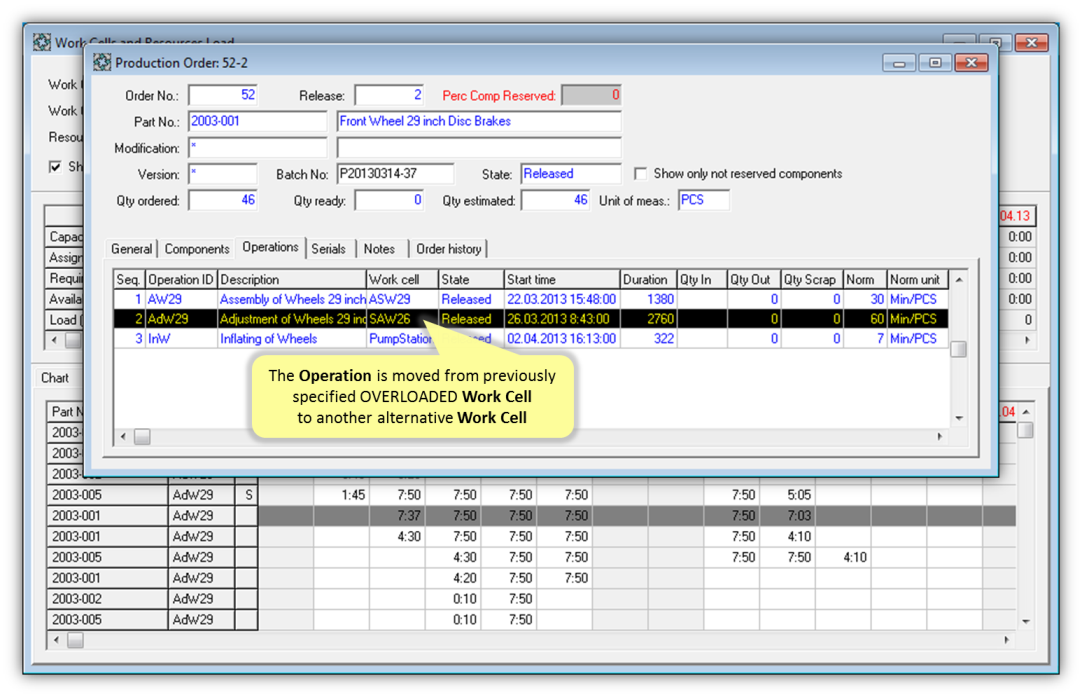The width and height of the screenshot is (1082, 697).
Task: Sort by the Duration column header
Action: 648,279
